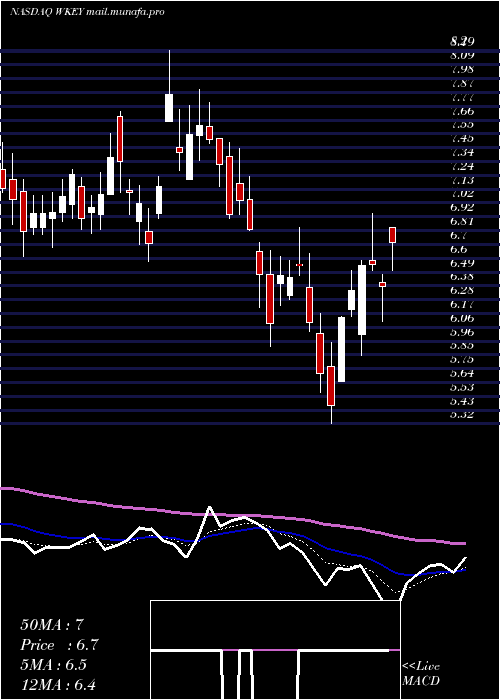
Task: Click the 7.87 price axis label
Action: [462, 83]
